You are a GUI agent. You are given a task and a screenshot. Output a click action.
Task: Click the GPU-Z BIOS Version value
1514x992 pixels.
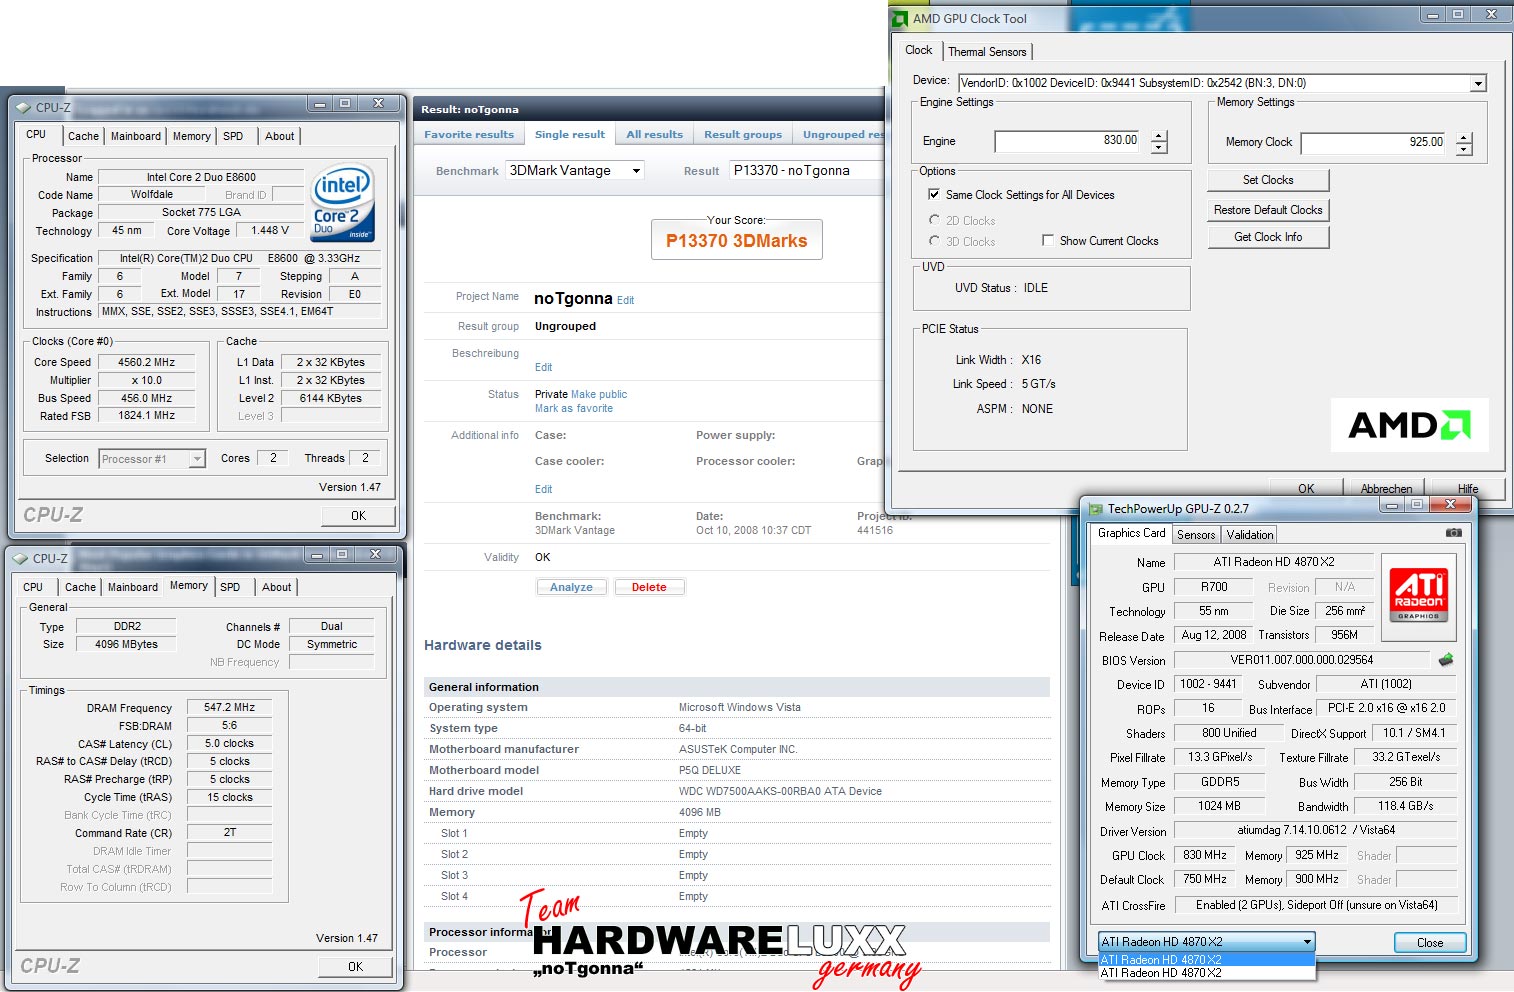1302,660
